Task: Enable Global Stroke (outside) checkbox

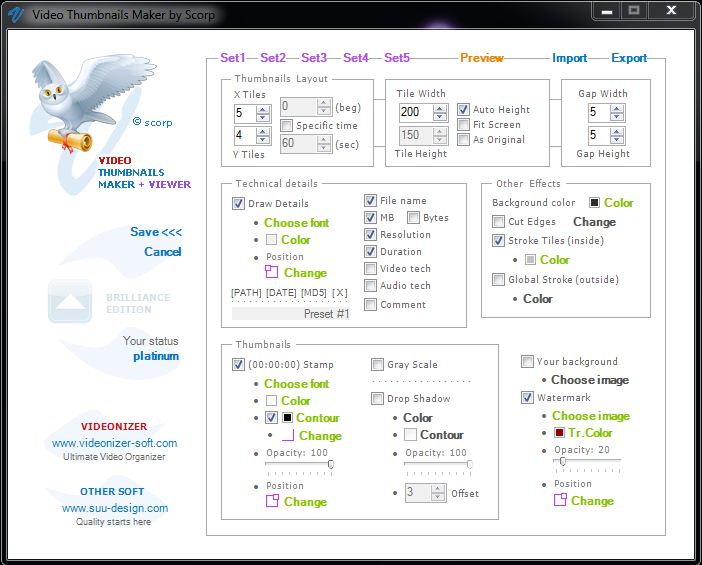Action: pos(498,279)
